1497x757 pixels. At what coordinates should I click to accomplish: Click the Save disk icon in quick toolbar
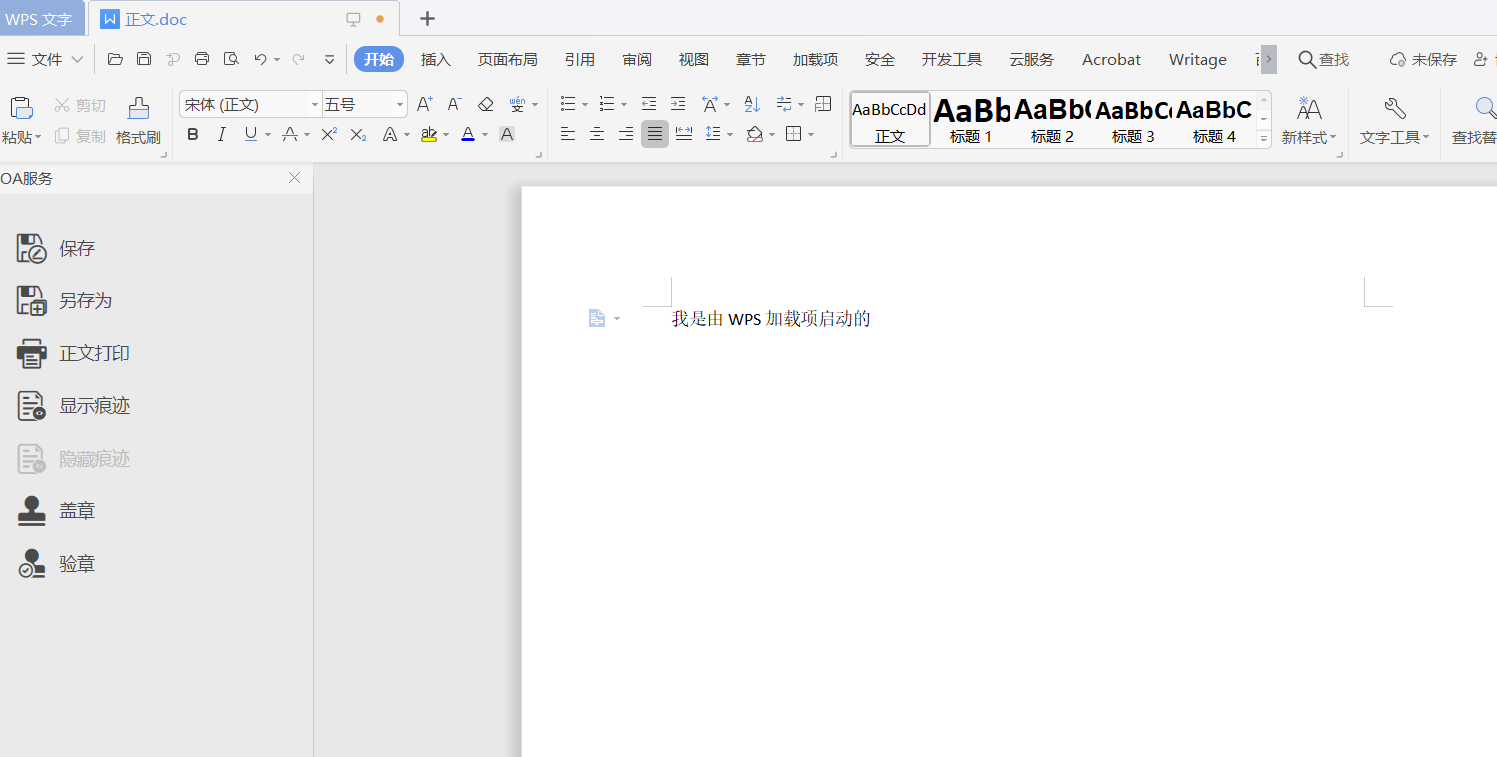pos(144,59)
